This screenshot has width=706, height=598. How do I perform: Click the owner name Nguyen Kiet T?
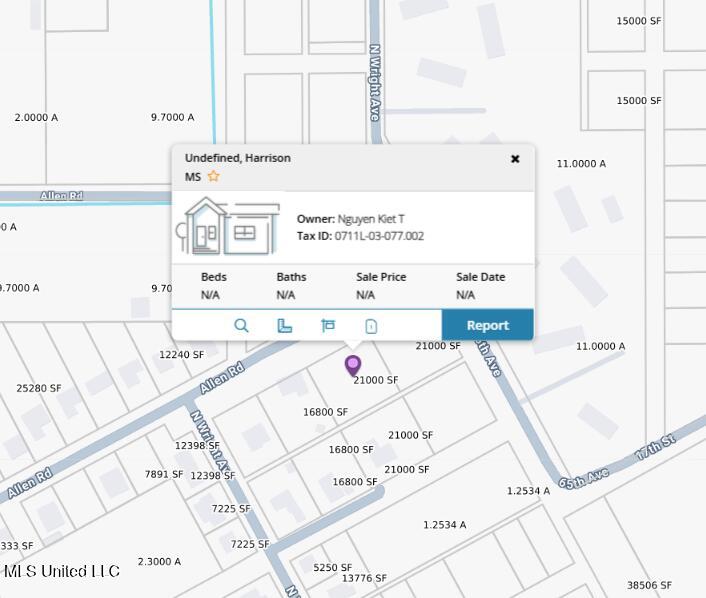coord(370,219)
